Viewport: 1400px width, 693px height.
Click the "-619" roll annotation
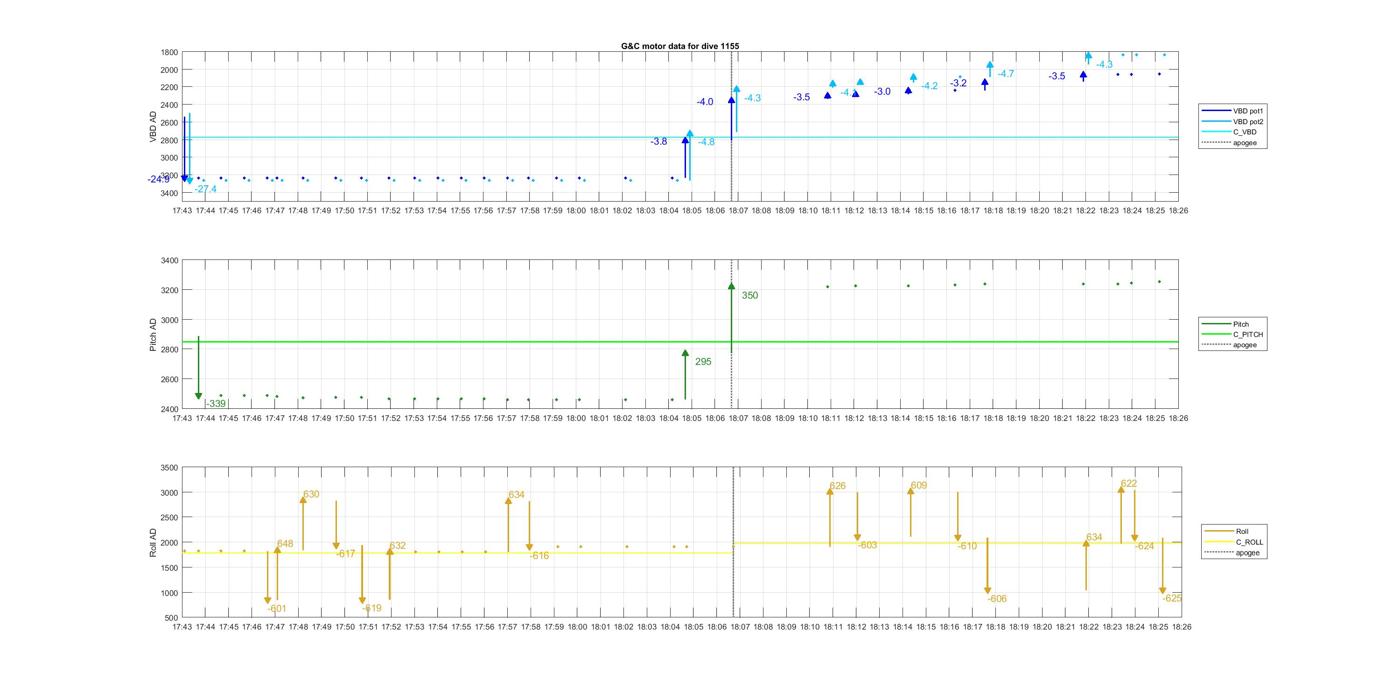pyautogui.click(x=371, y=608)
